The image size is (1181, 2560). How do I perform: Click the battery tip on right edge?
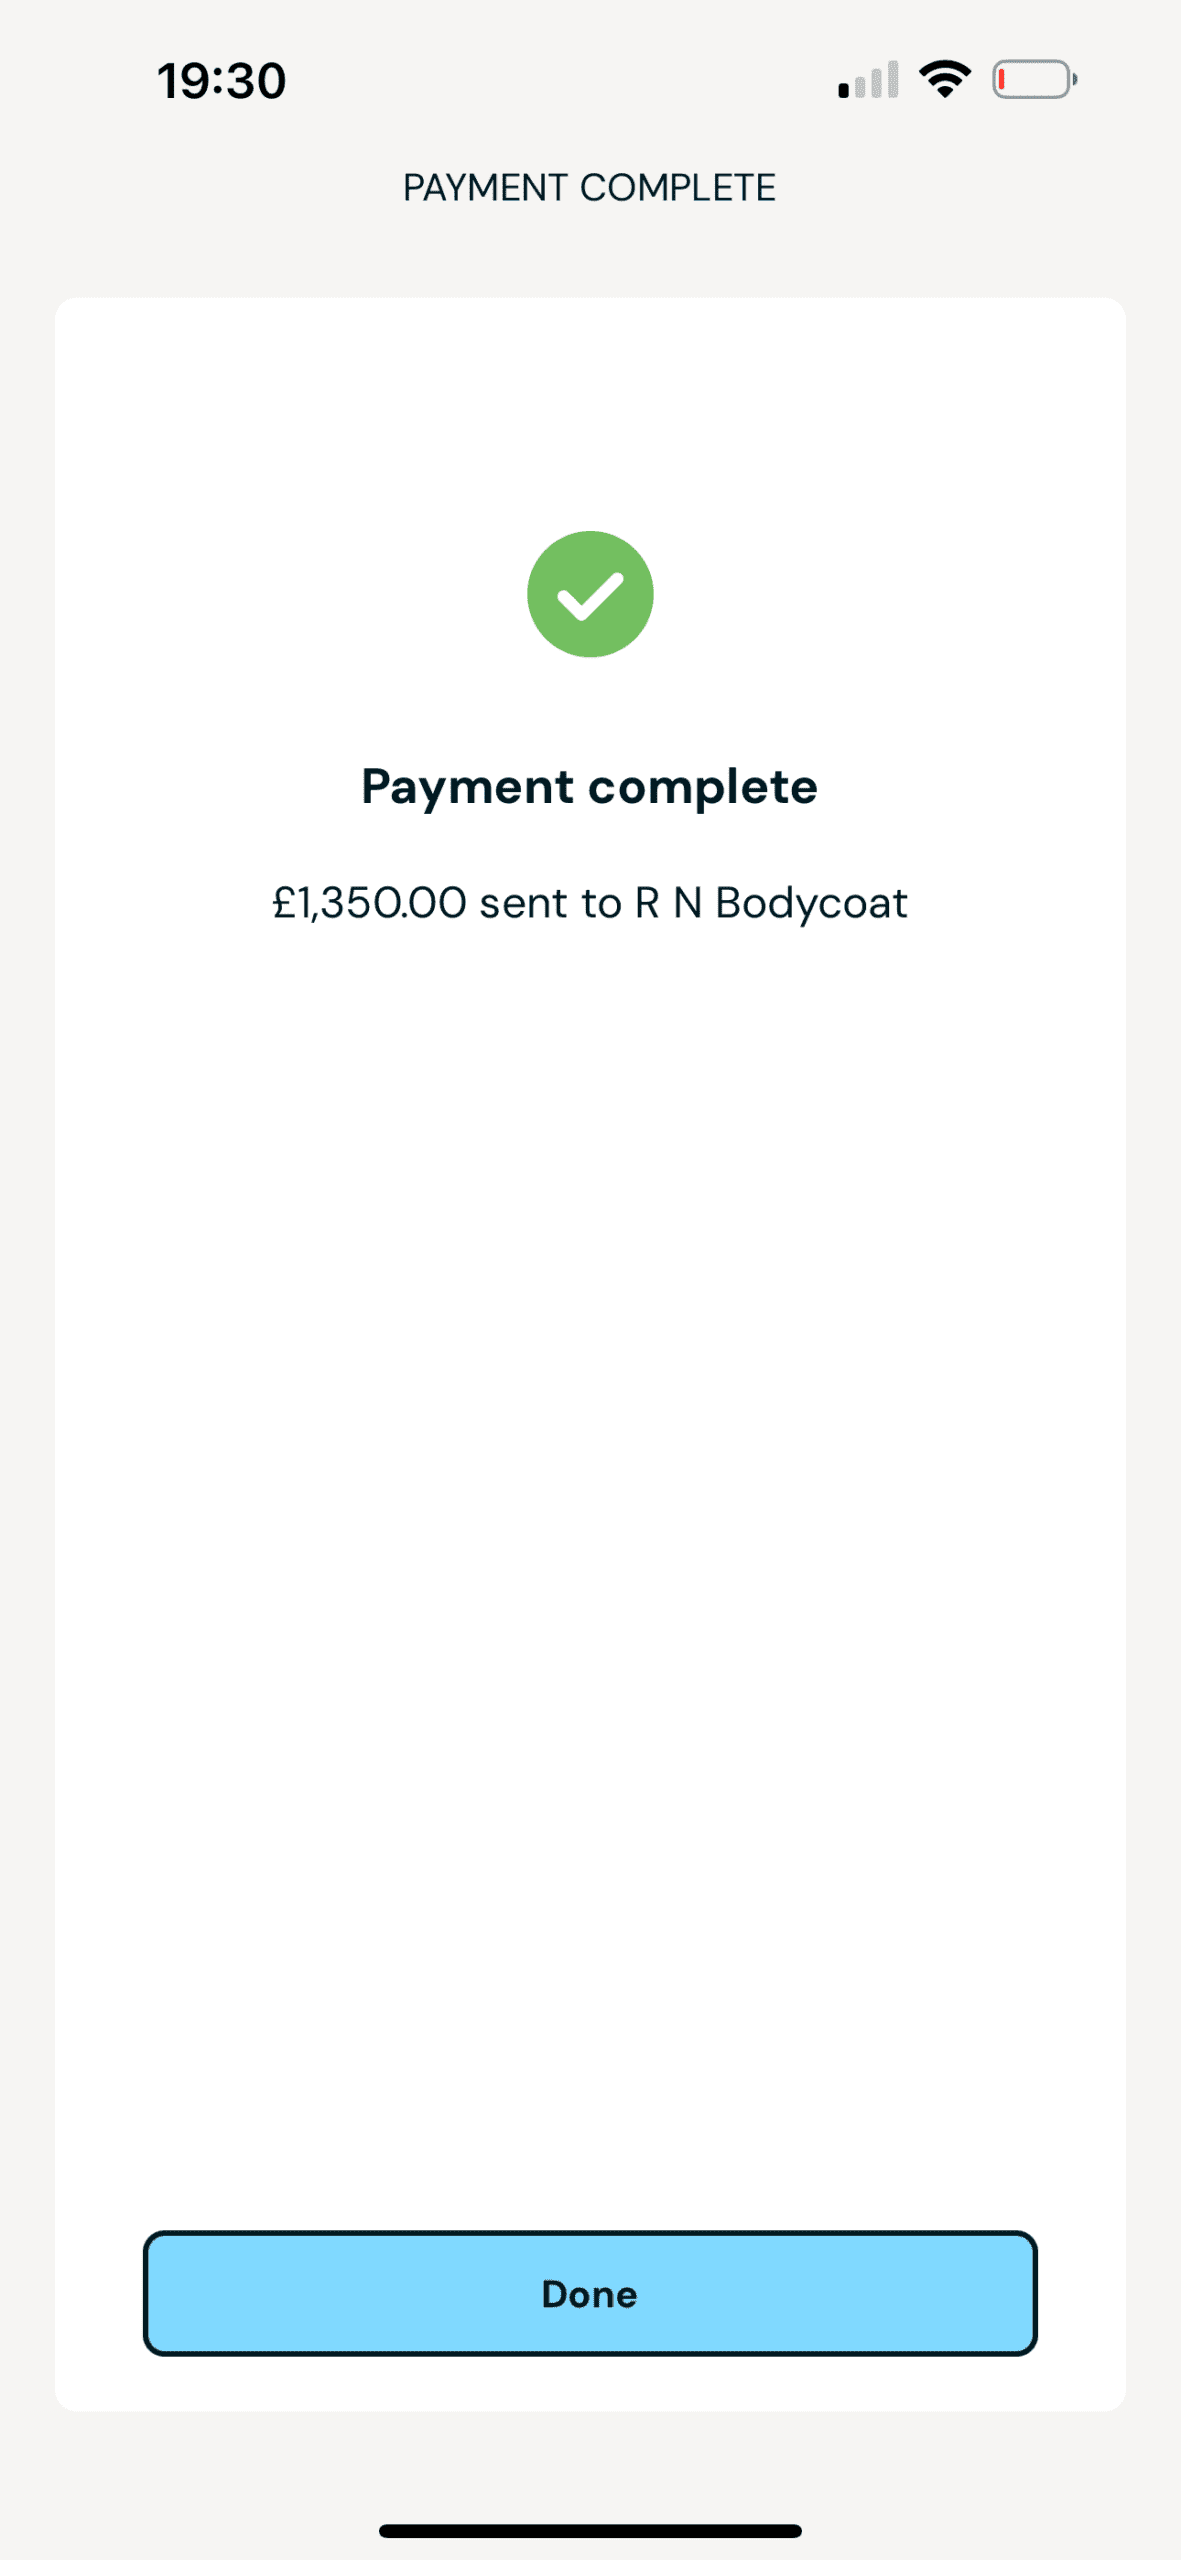point(1074,80)
